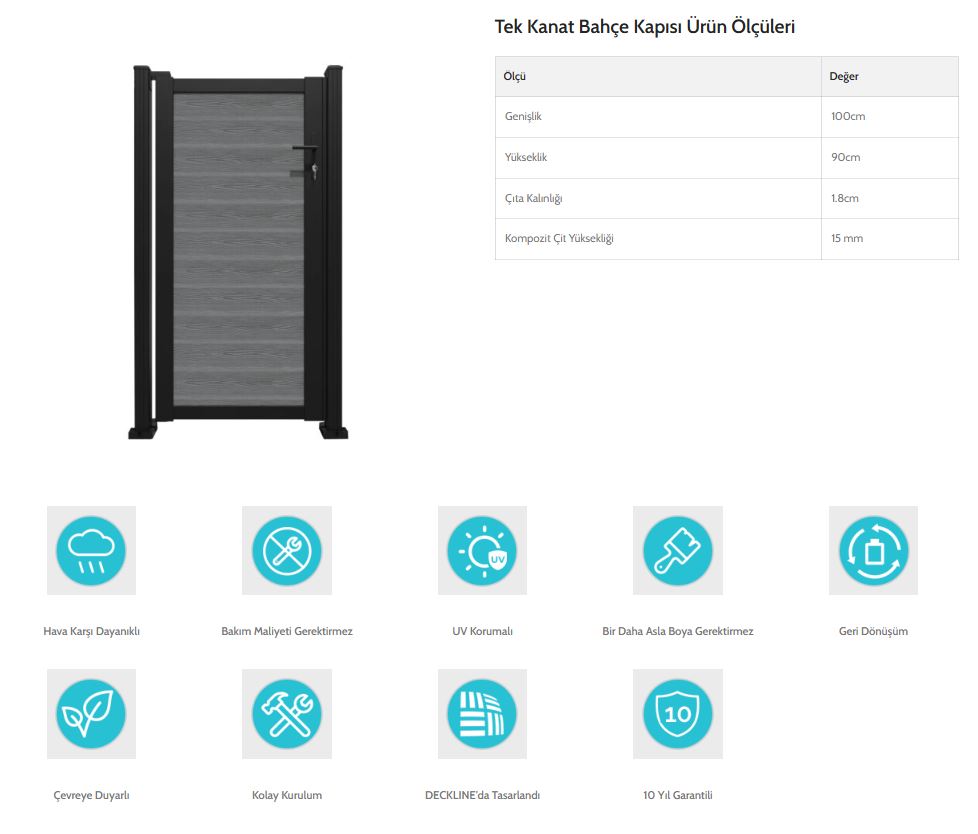The image size is (978, 834).
Task: Open the garden gate product image
Action: tap(238, 252)
